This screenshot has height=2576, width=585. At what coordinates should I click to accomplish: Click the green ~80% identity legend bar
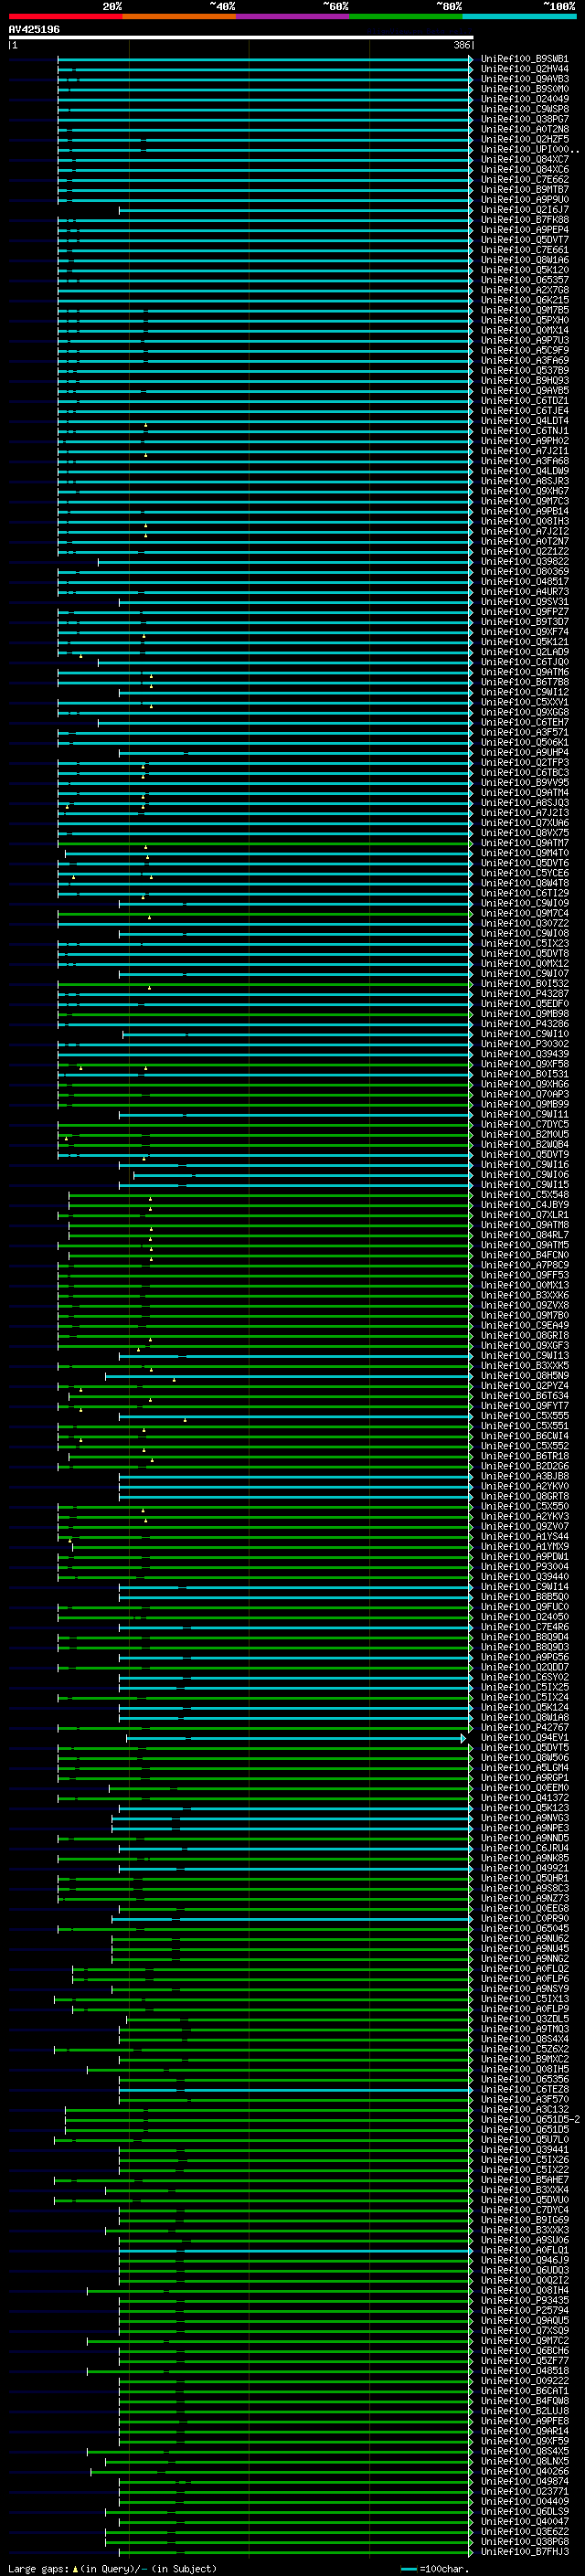(x=406, y=16)
